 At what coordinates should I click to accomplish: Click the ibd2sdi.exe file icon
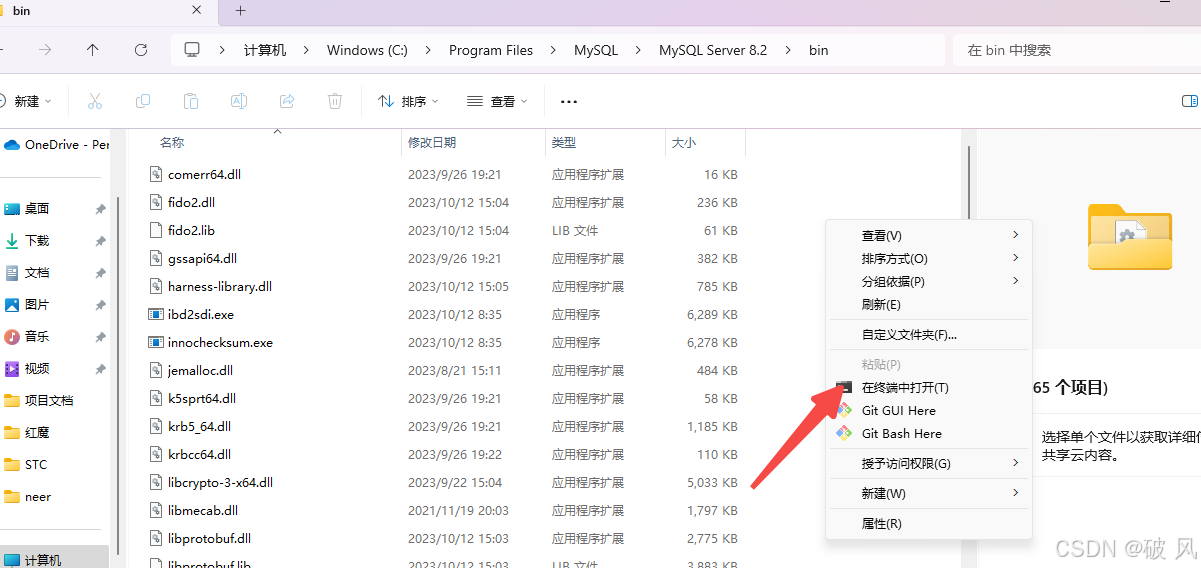pyautogui.click(x=155, y=314)
